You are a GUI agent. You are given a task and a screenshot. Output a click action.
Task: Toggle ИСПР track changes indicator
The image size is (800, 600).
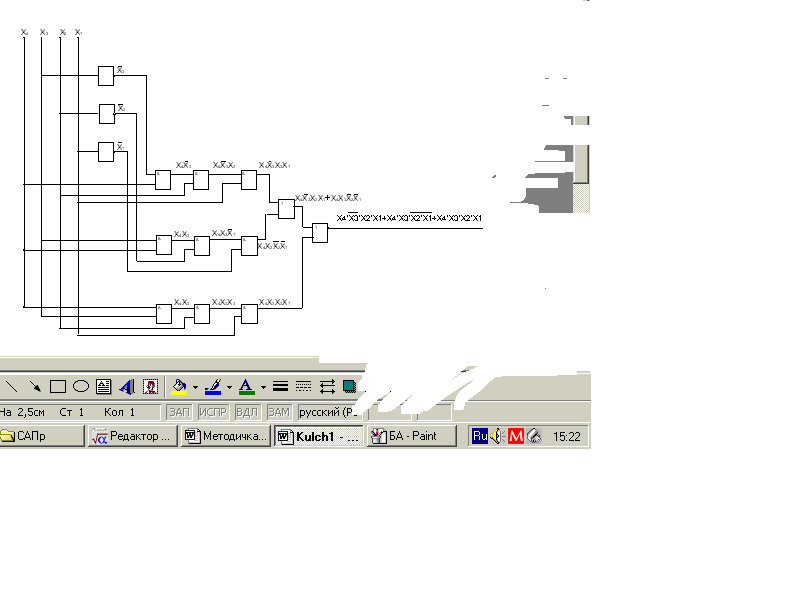213,412
